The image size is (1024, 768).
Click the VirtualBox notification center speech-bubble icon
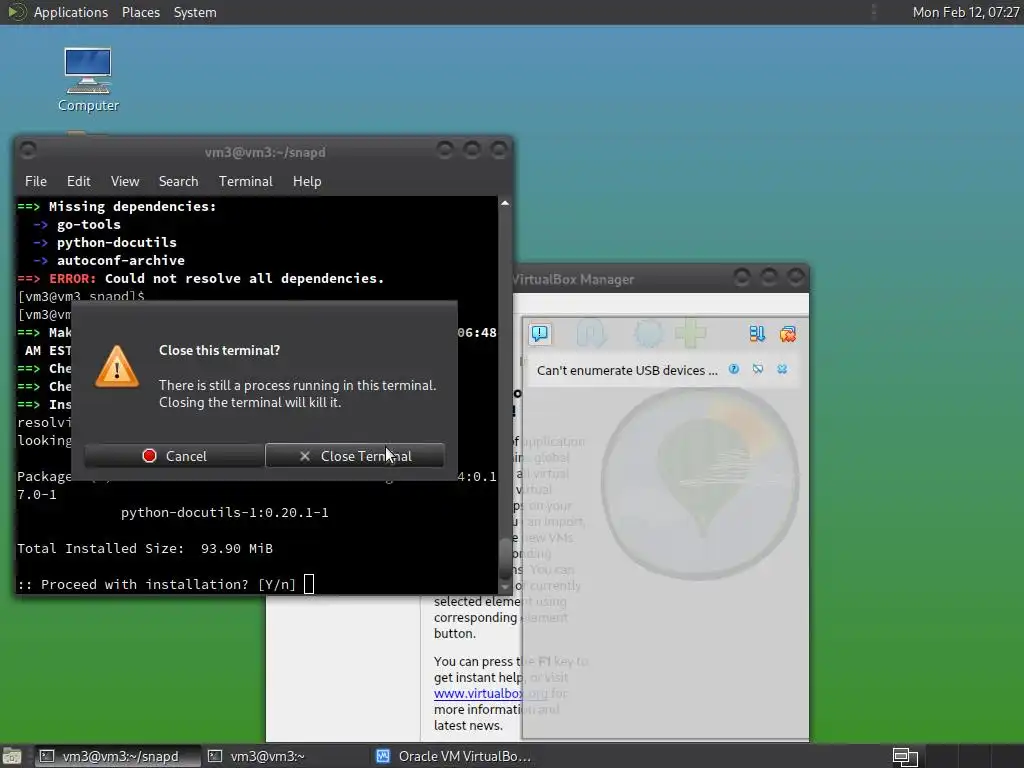click(x=539, y=334)
